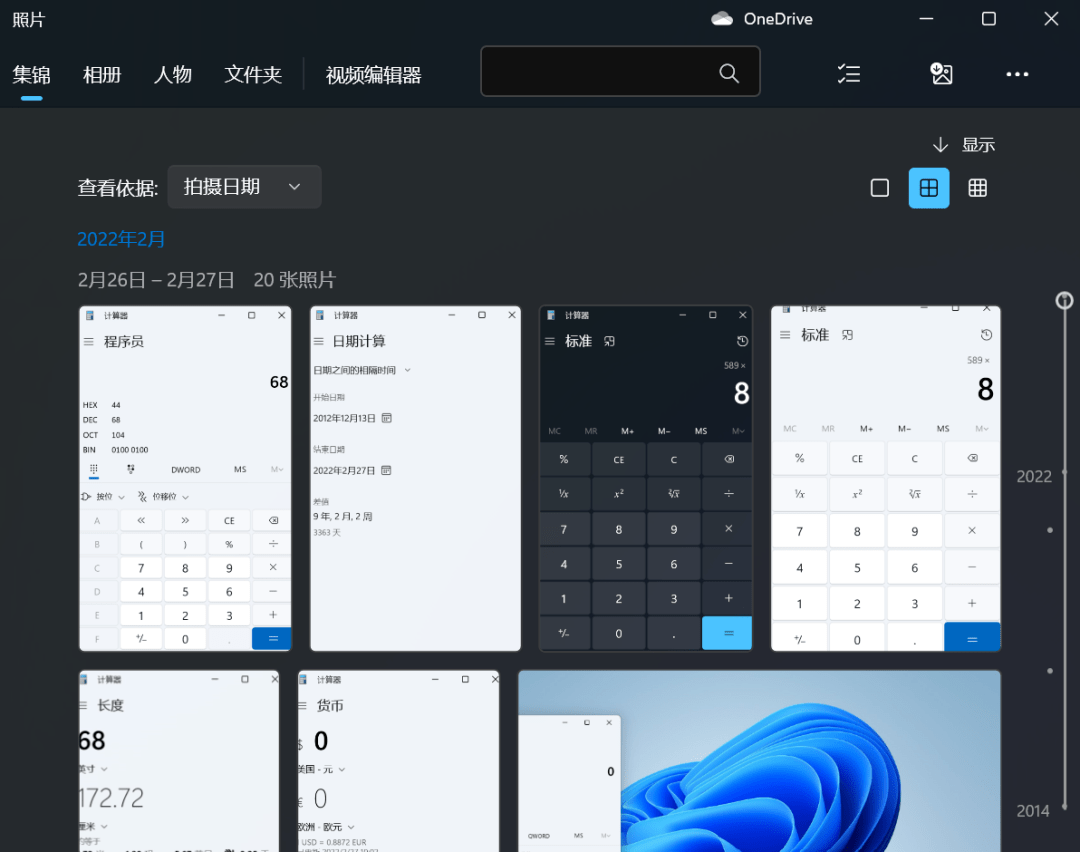Click the image import icon
Screen dimensions: 1080x852
point(941,73)
